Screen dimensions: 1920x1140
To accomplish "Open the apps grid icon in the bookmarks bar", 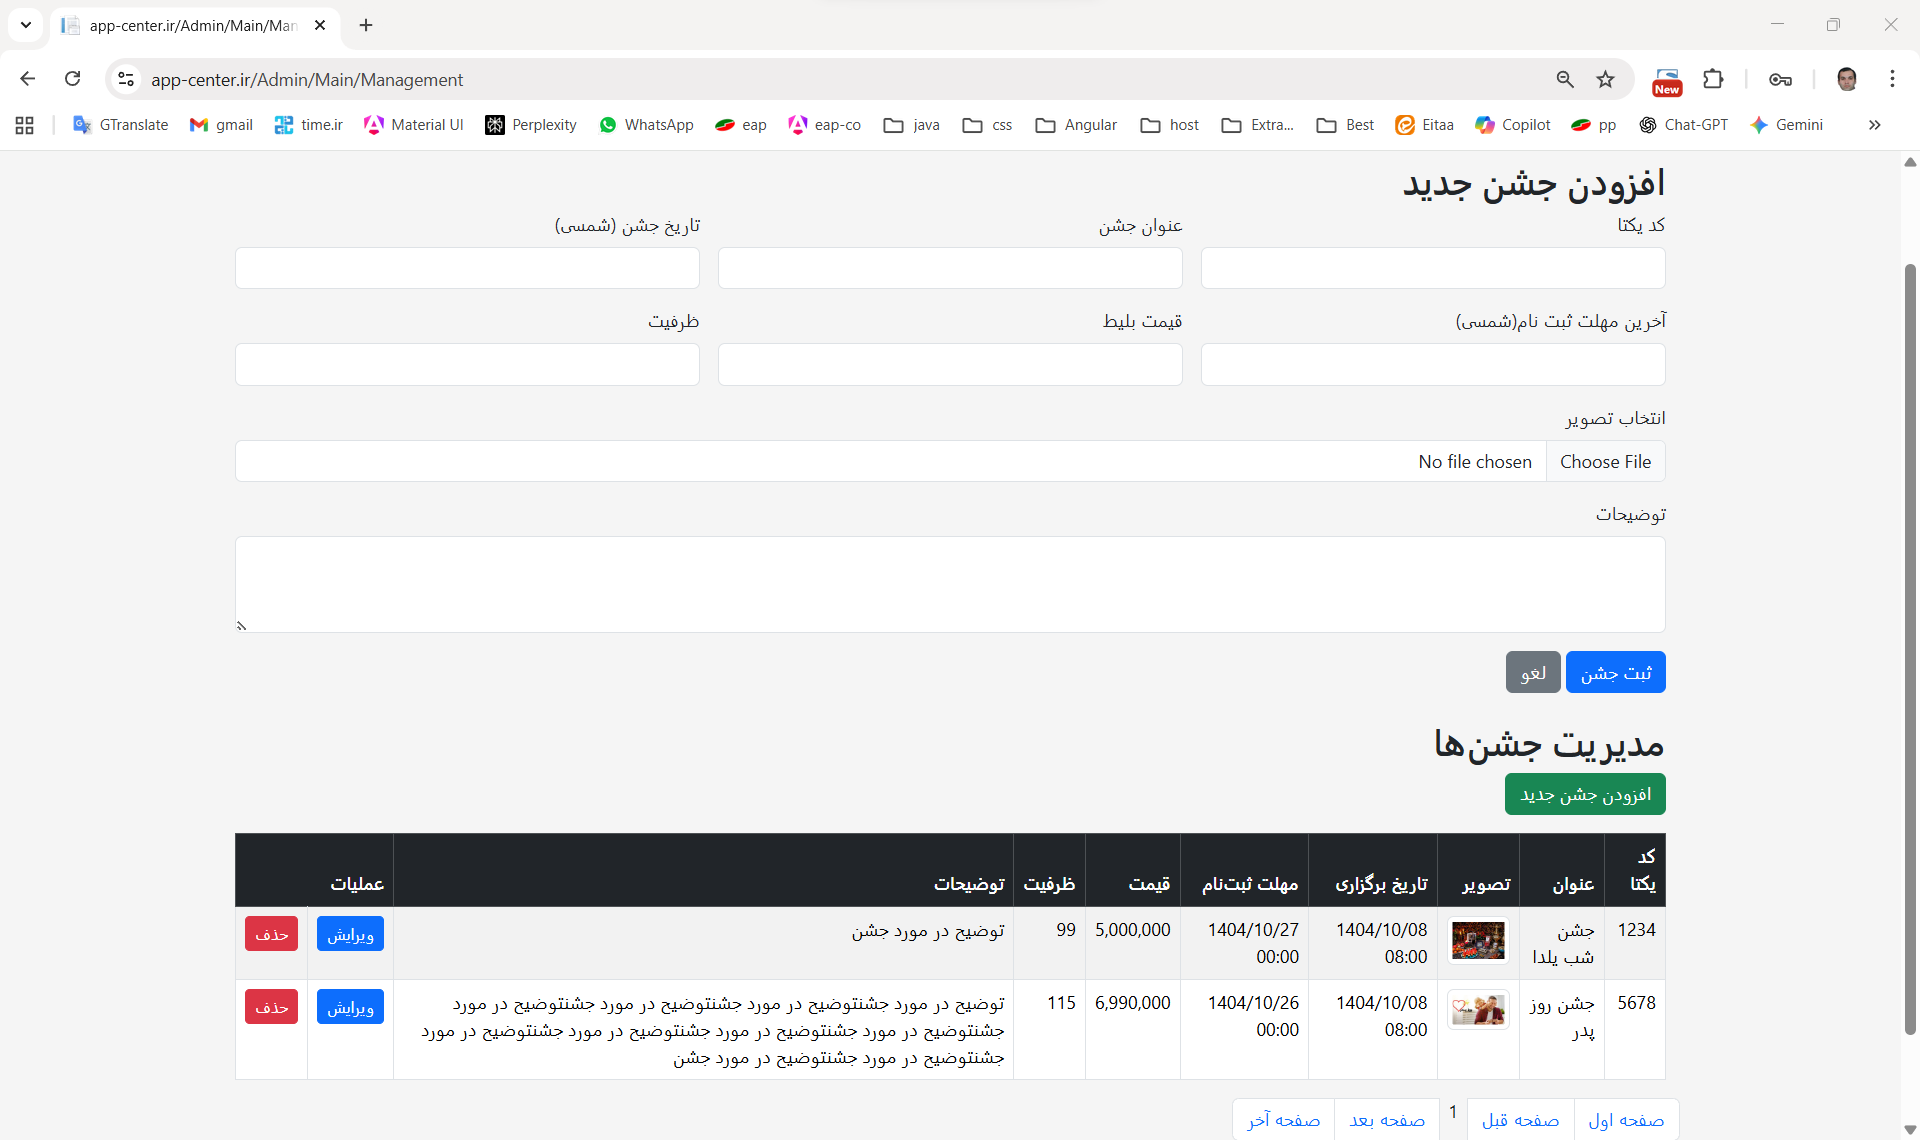I will click(x=25, y=125).
